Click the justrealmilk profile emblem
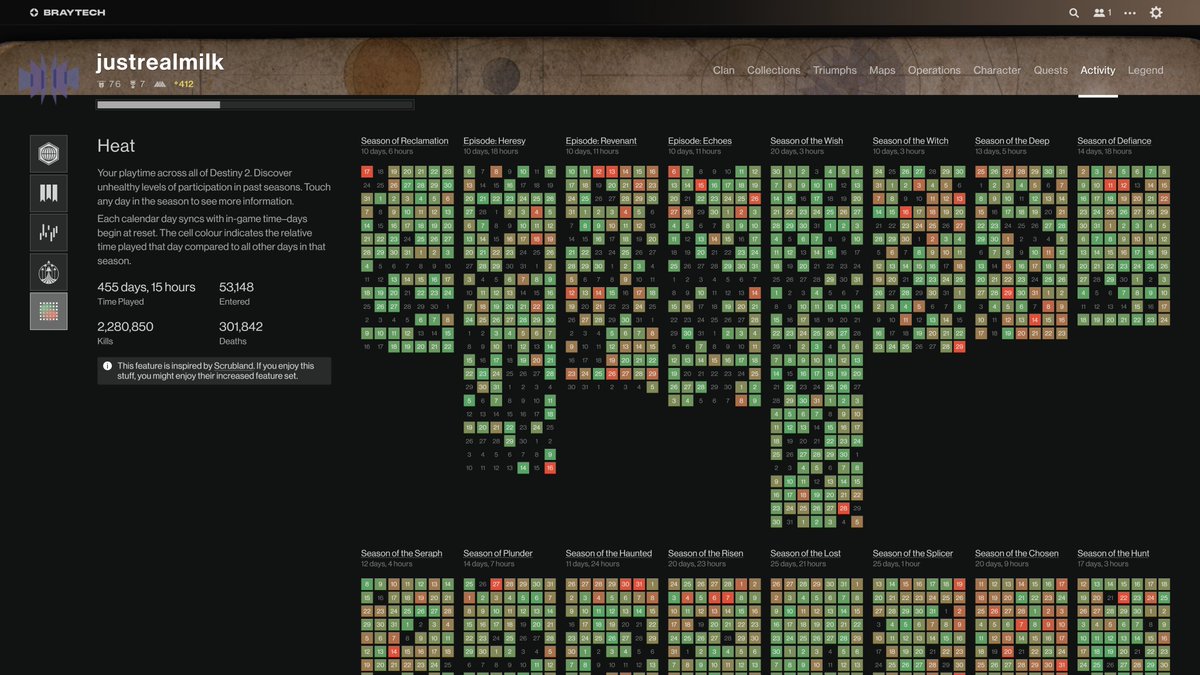The image size is (1200, 675). coord(49,78)
